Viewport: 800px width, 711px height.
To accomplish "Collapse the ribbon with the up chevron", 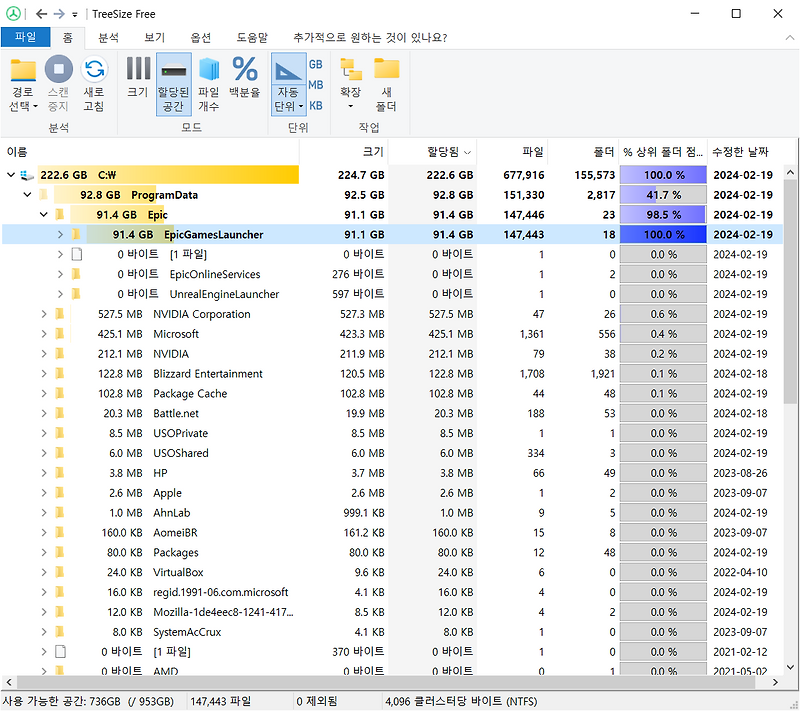I will pos(789,38).
